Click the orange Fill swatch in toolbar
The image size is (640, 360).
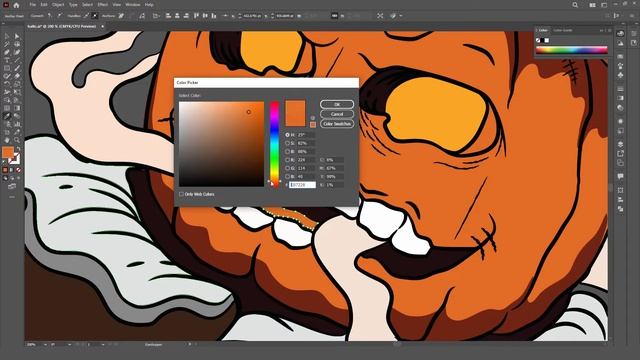8,153
